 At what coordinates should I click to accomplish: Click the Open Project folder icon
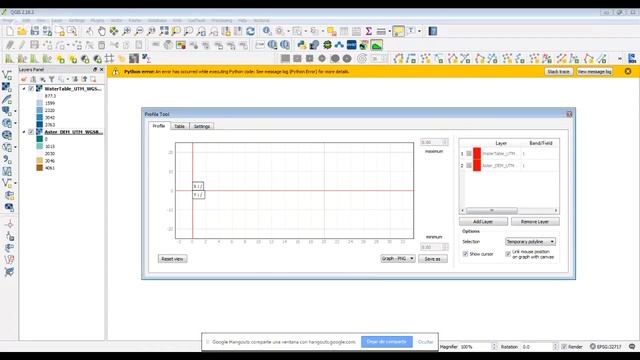pyautogui.click(x=22, y=31)
